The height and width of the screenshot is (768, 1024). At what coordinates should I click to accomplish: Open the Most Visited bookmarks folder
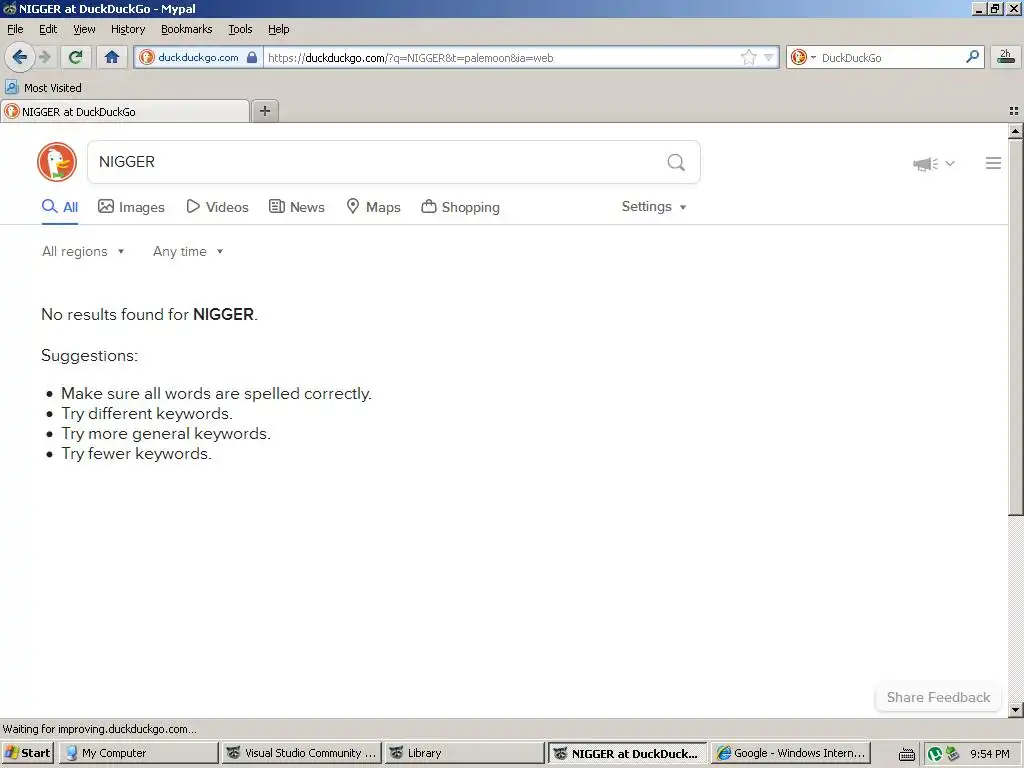pos(43,88)
